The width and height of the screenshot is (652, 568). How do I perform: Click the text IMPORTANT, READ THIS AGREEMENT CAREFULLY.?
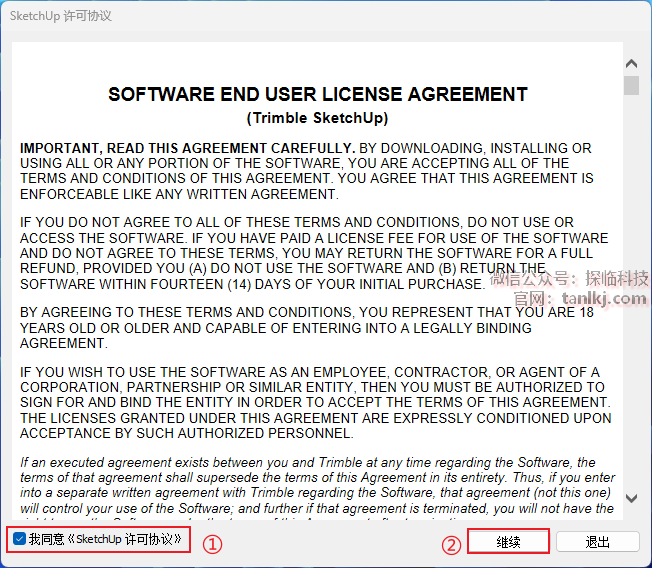coord(188,148)
